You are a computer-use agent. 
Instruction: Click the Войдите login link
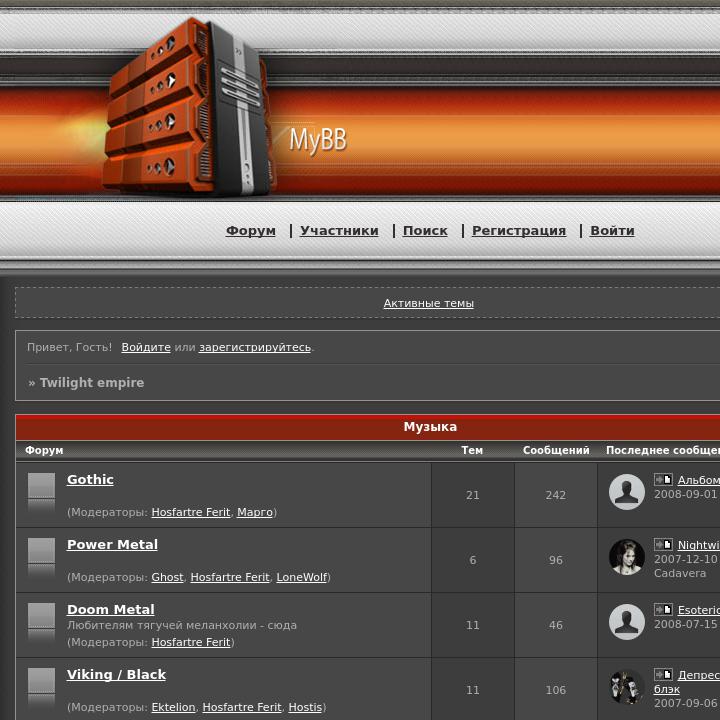tap(146, 347)
